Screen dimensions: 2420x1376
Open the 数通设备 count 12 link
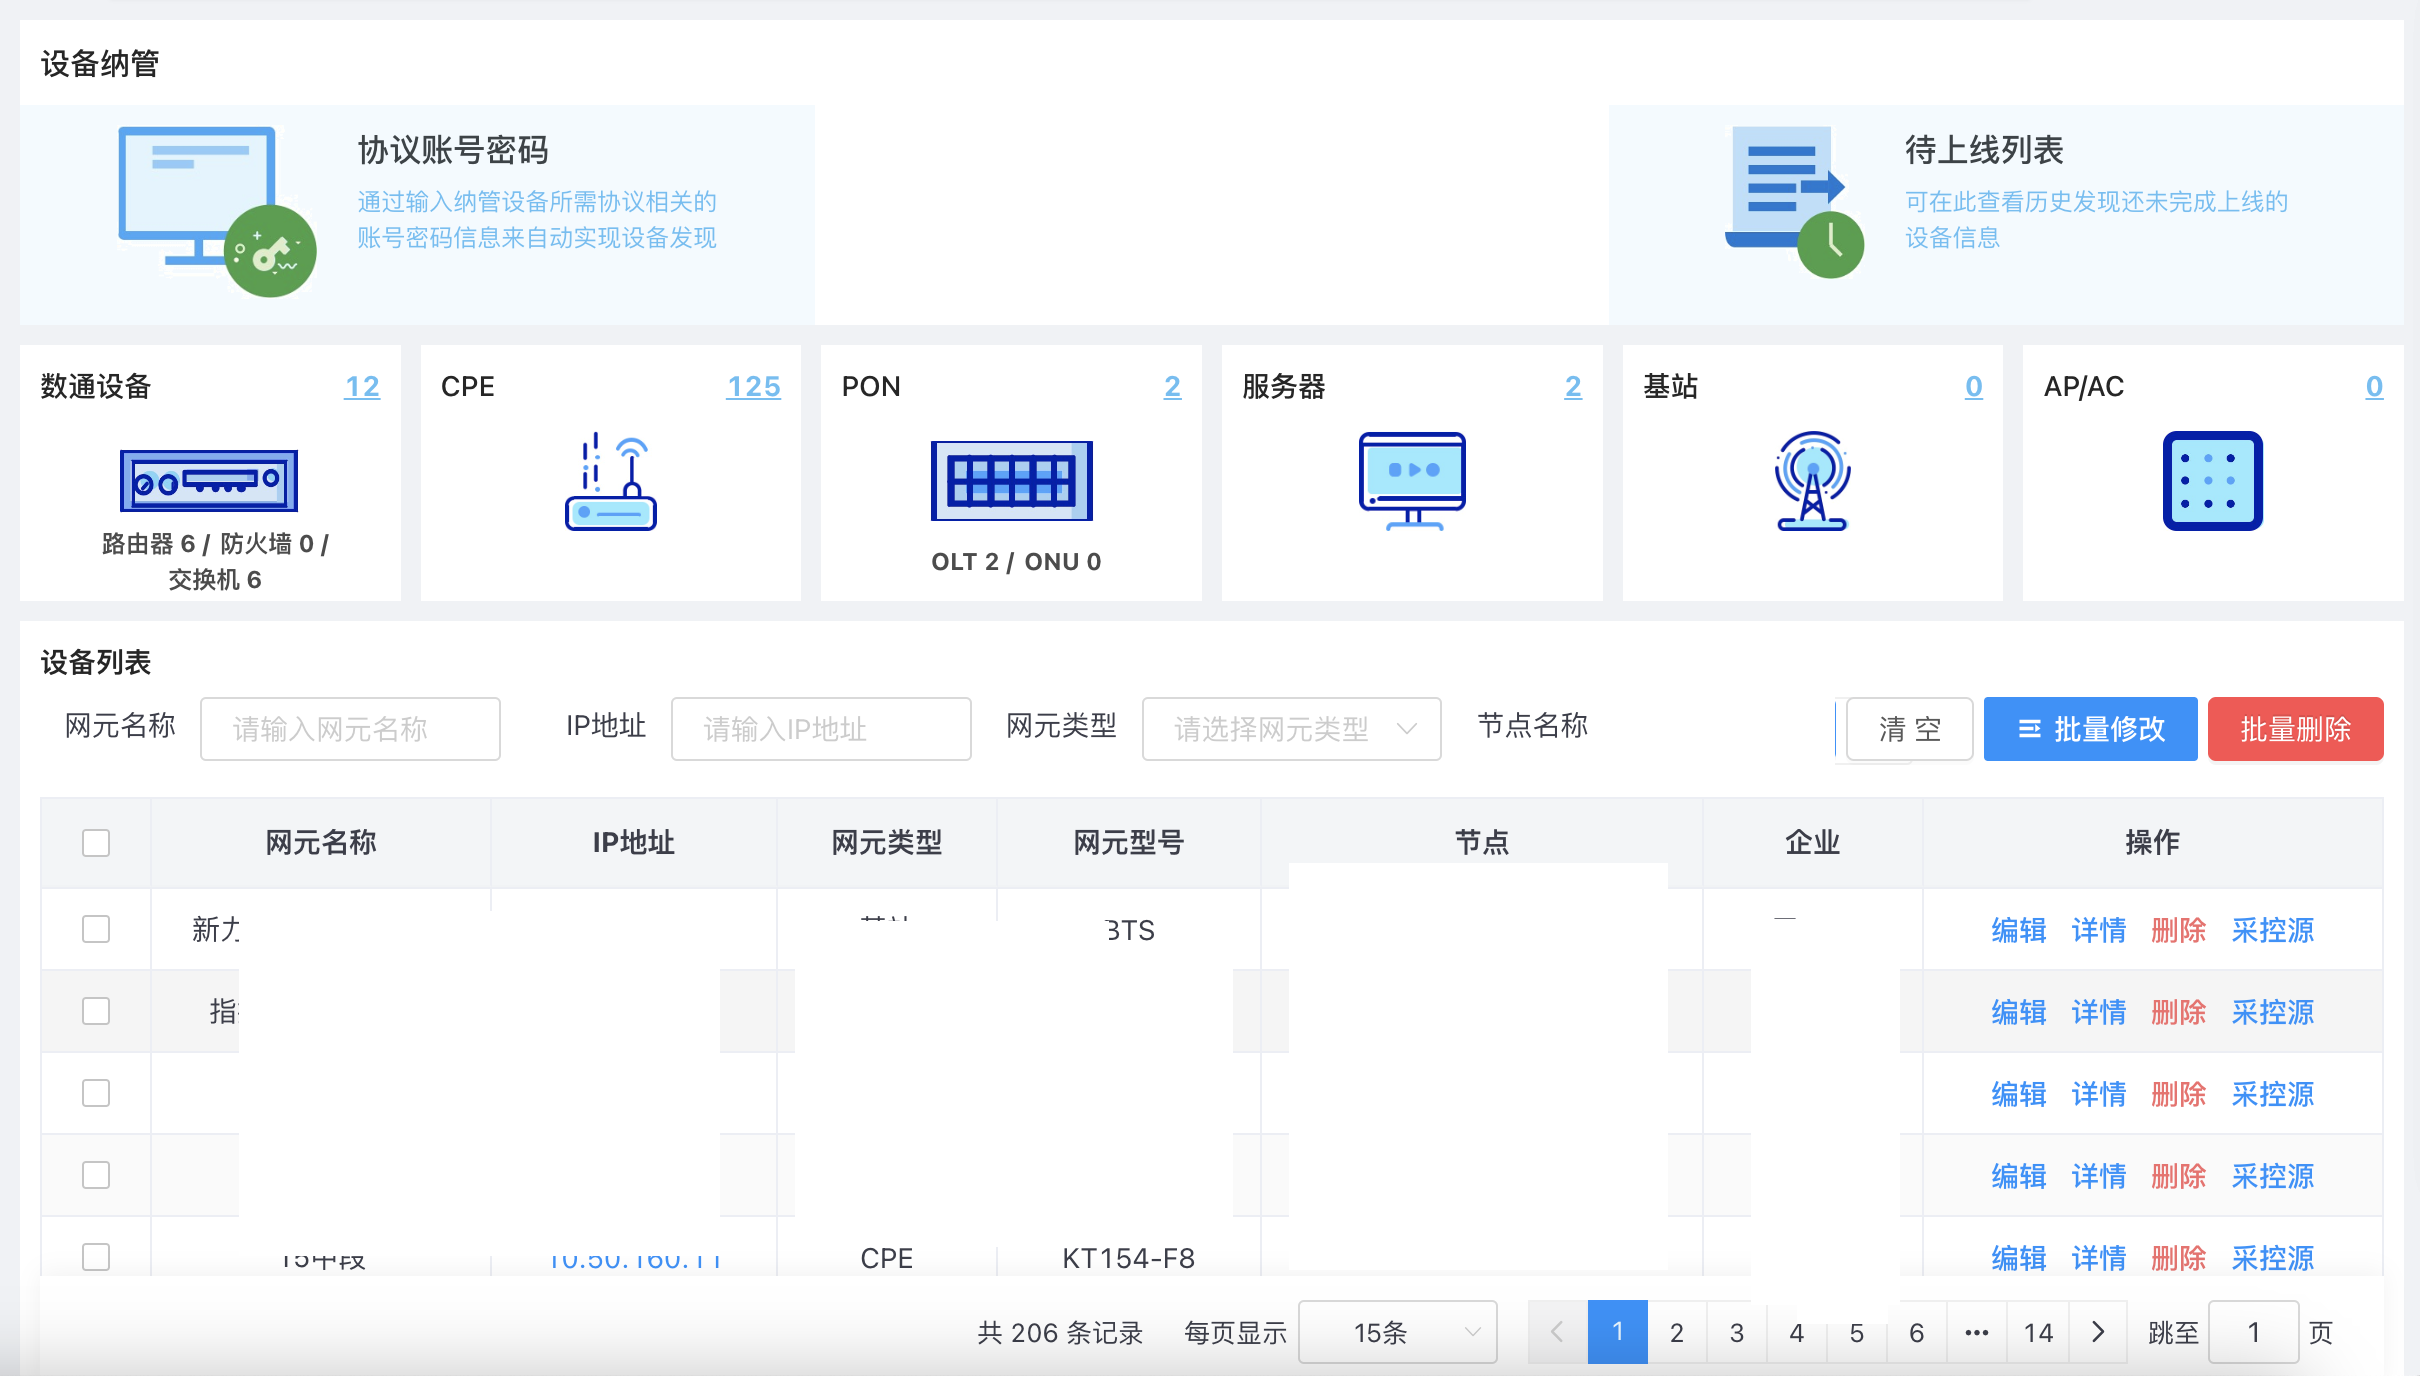click(362, 386)
